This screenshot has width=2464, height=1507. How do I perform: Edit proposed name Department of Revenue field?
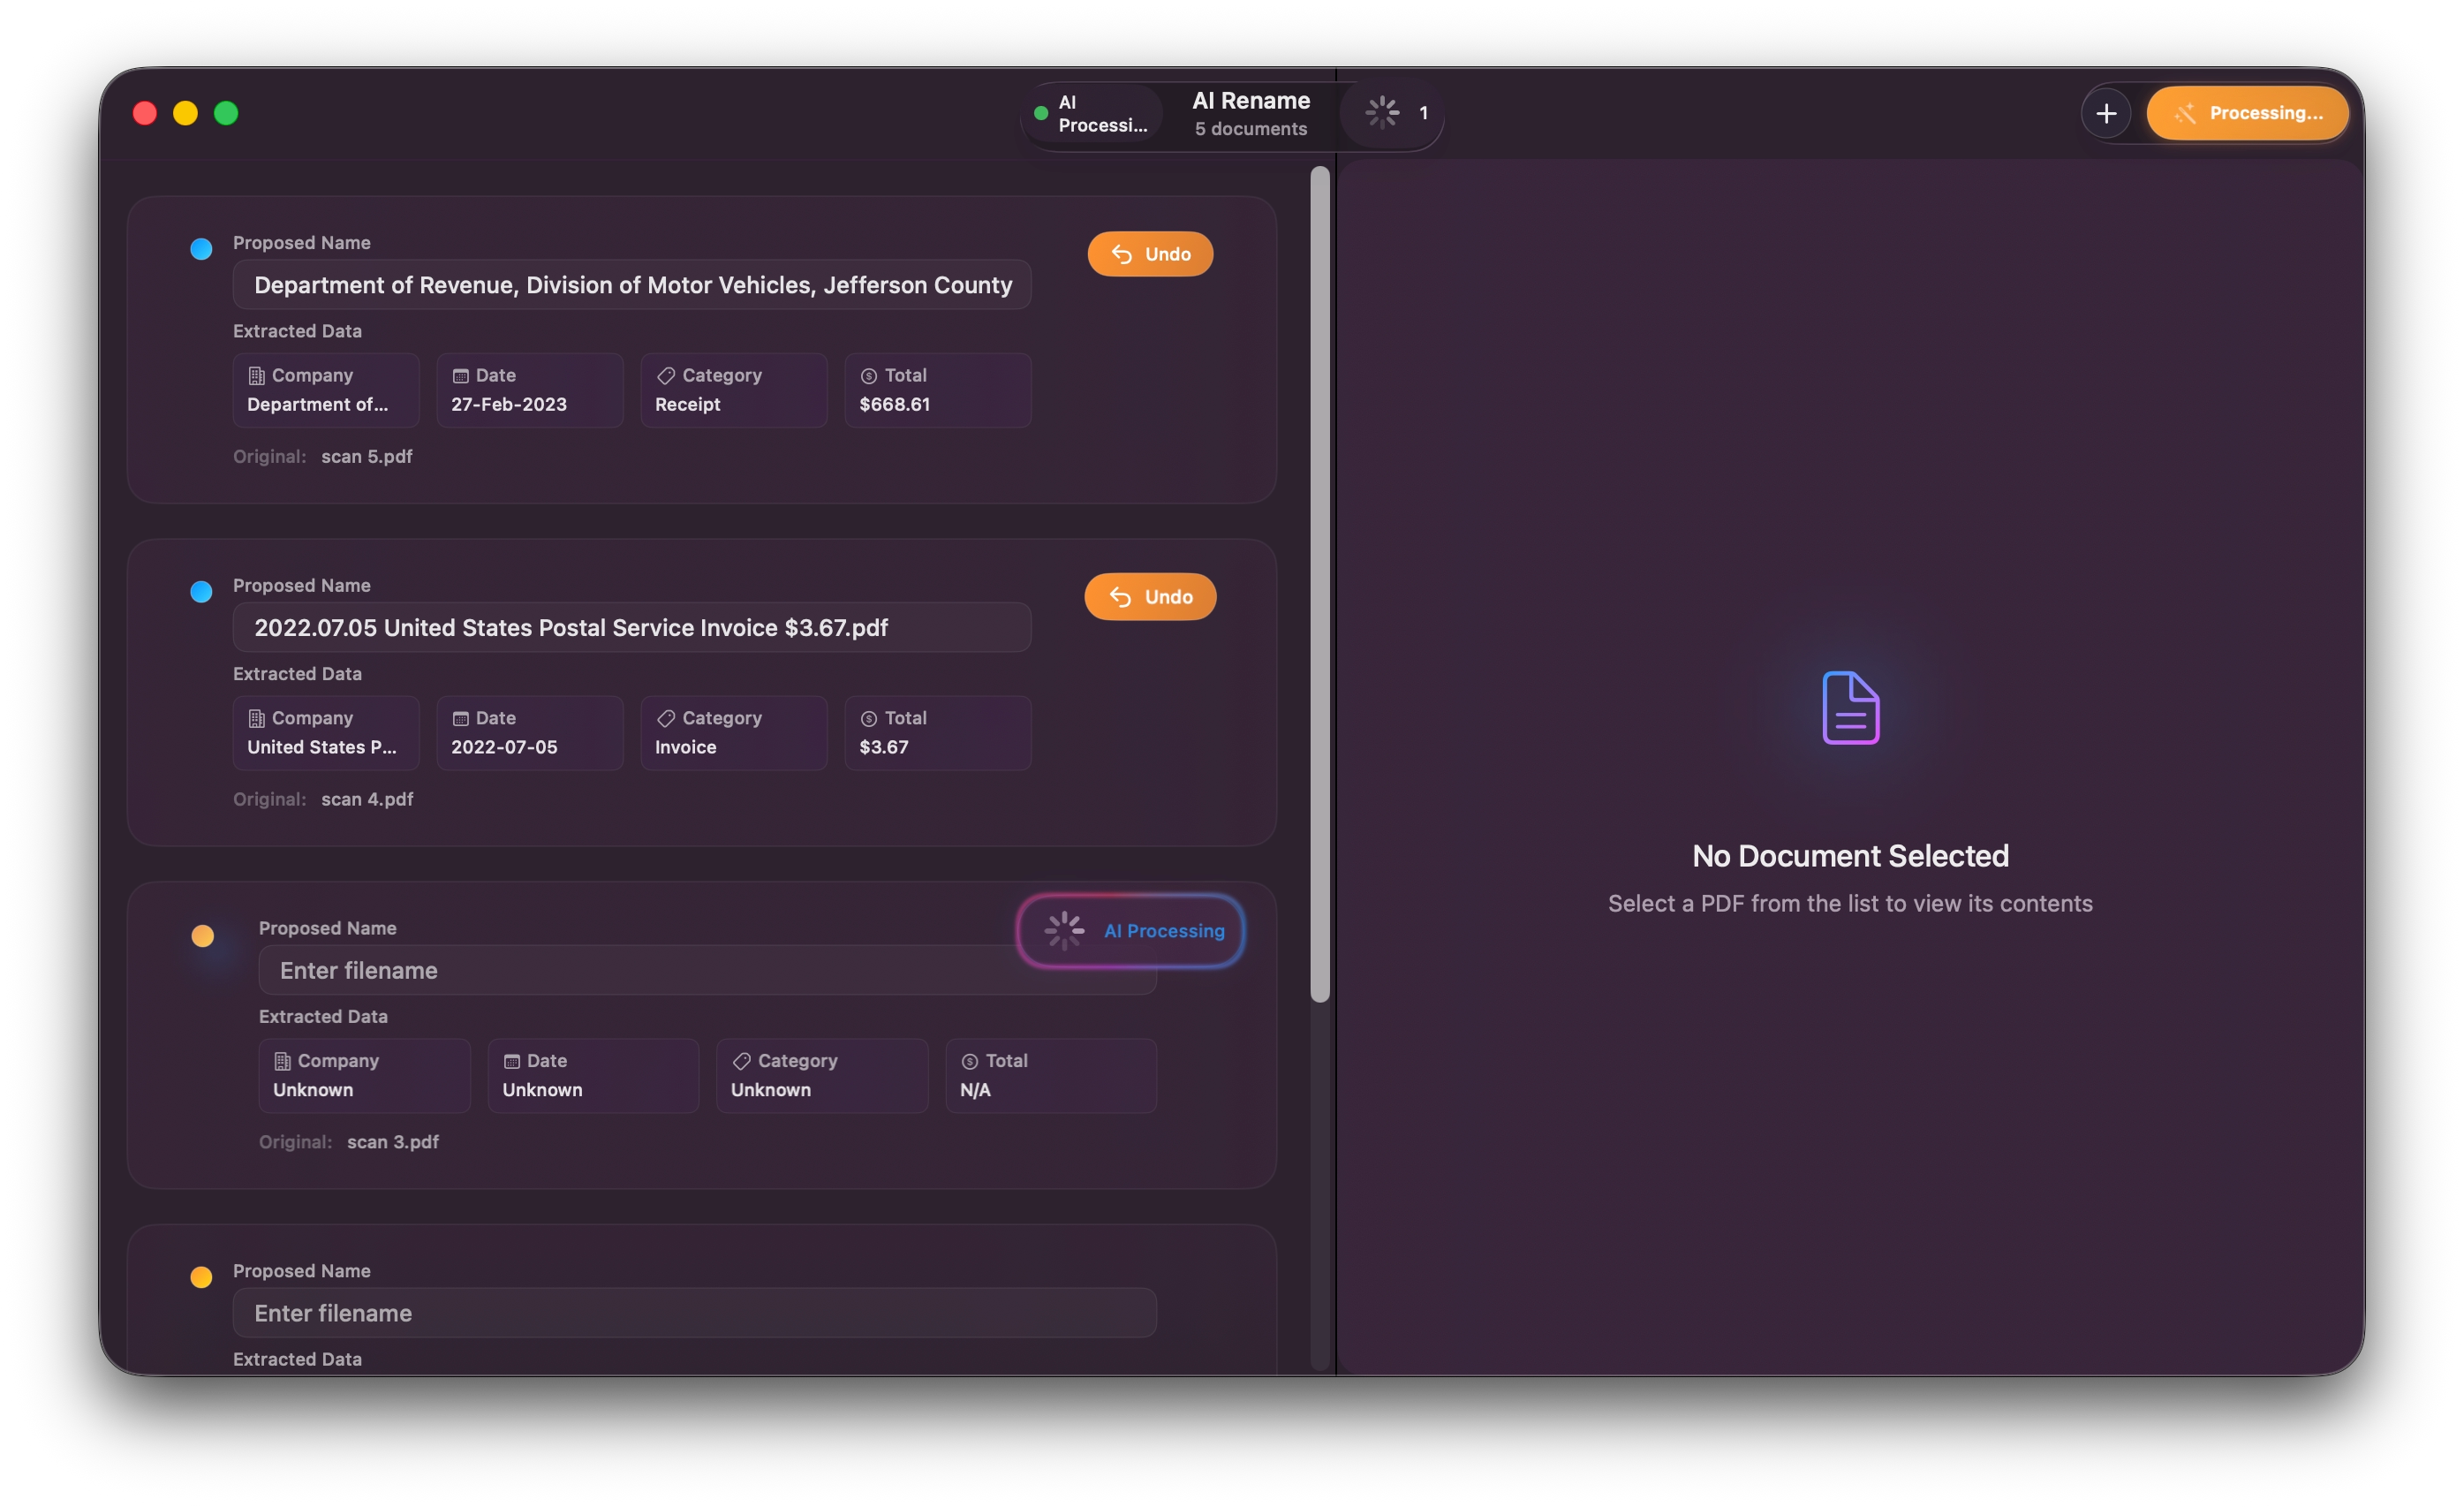point(632,285)
